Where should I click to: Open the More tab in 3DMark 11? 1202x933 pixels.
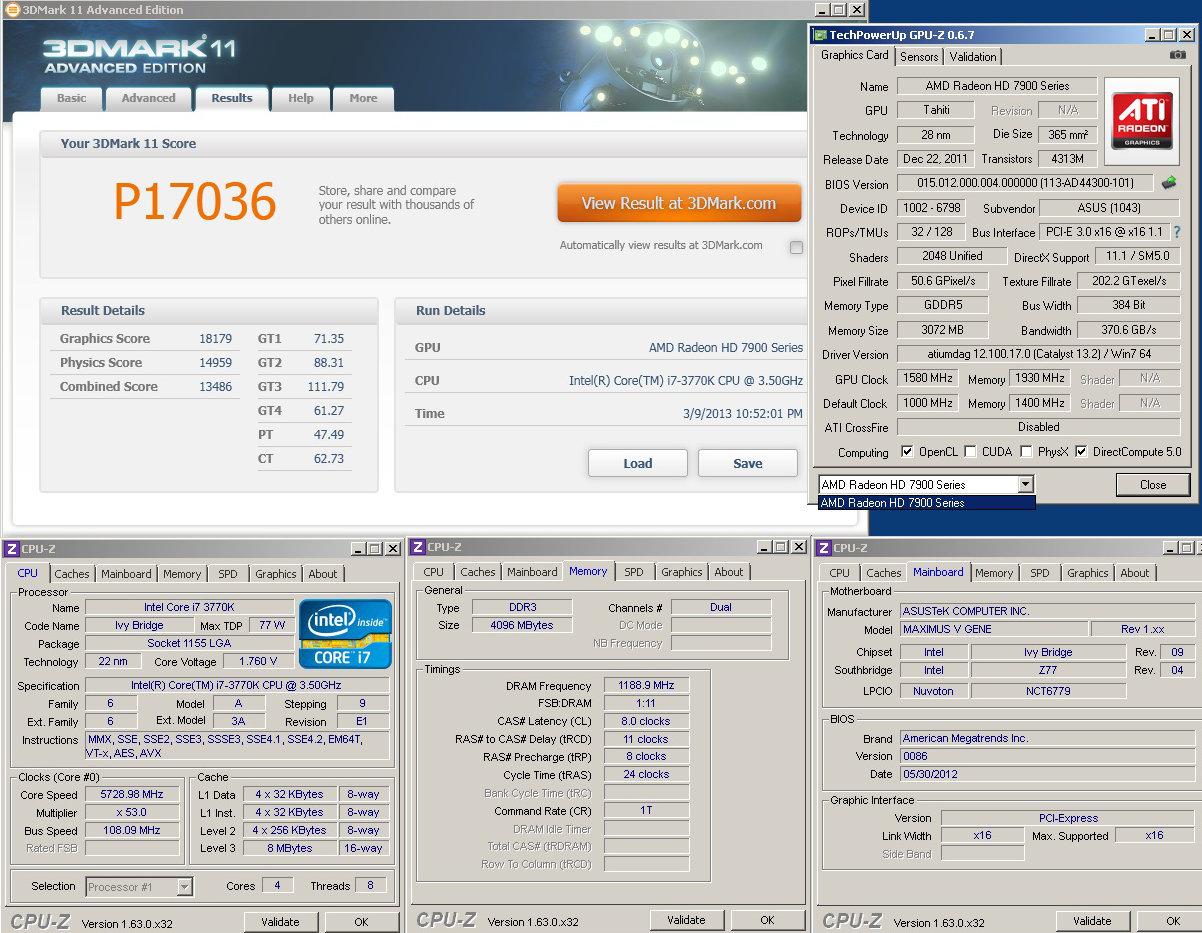[363, 99]
